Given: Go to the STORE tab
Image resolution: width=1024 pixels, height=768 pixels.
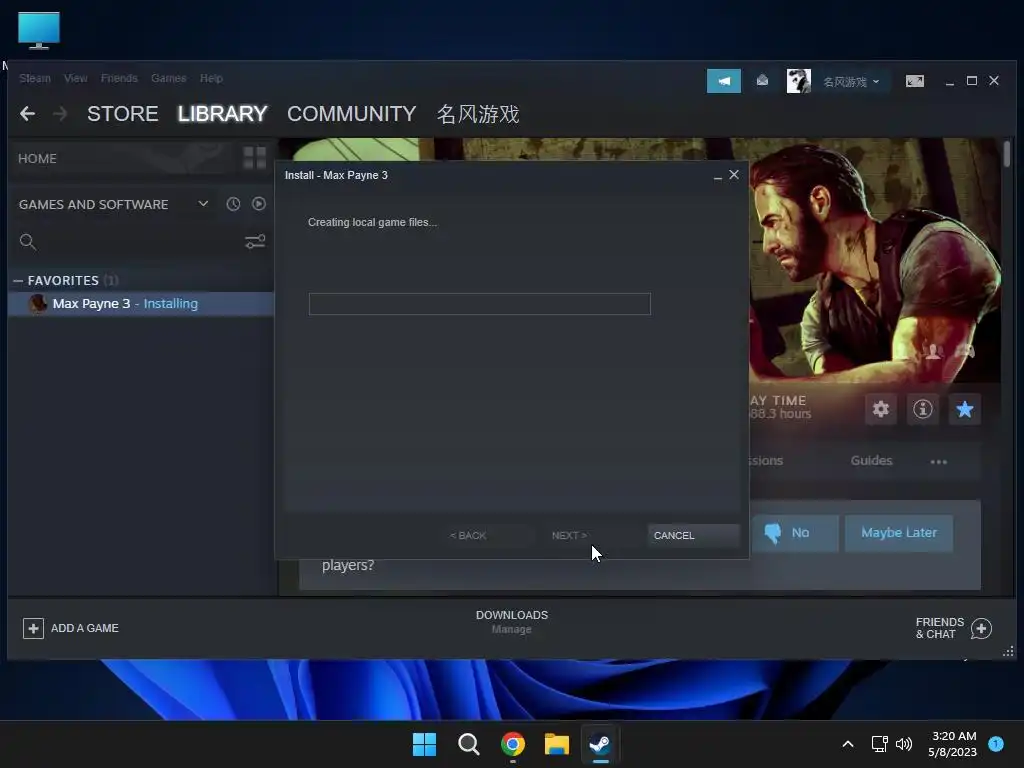Looking at the screenshot, I should coord(123,114).
